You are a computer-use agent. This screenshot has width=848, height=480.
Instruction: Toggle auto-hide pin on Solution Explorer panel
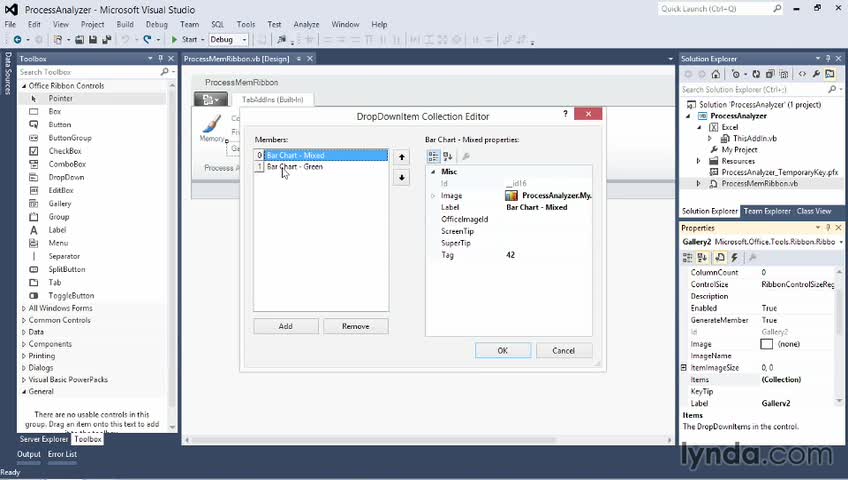coord(828,58)
